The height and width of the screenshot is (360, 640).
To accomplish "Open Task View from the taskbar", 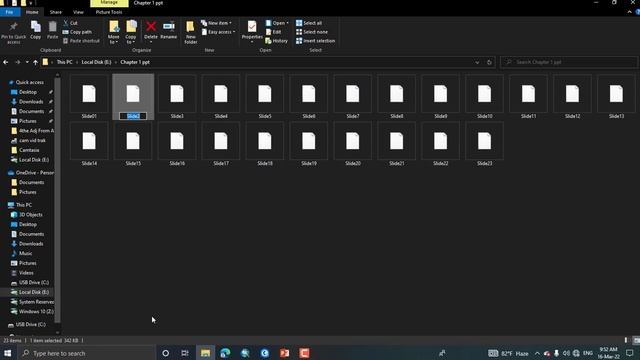I will click(x=185, y=353).
